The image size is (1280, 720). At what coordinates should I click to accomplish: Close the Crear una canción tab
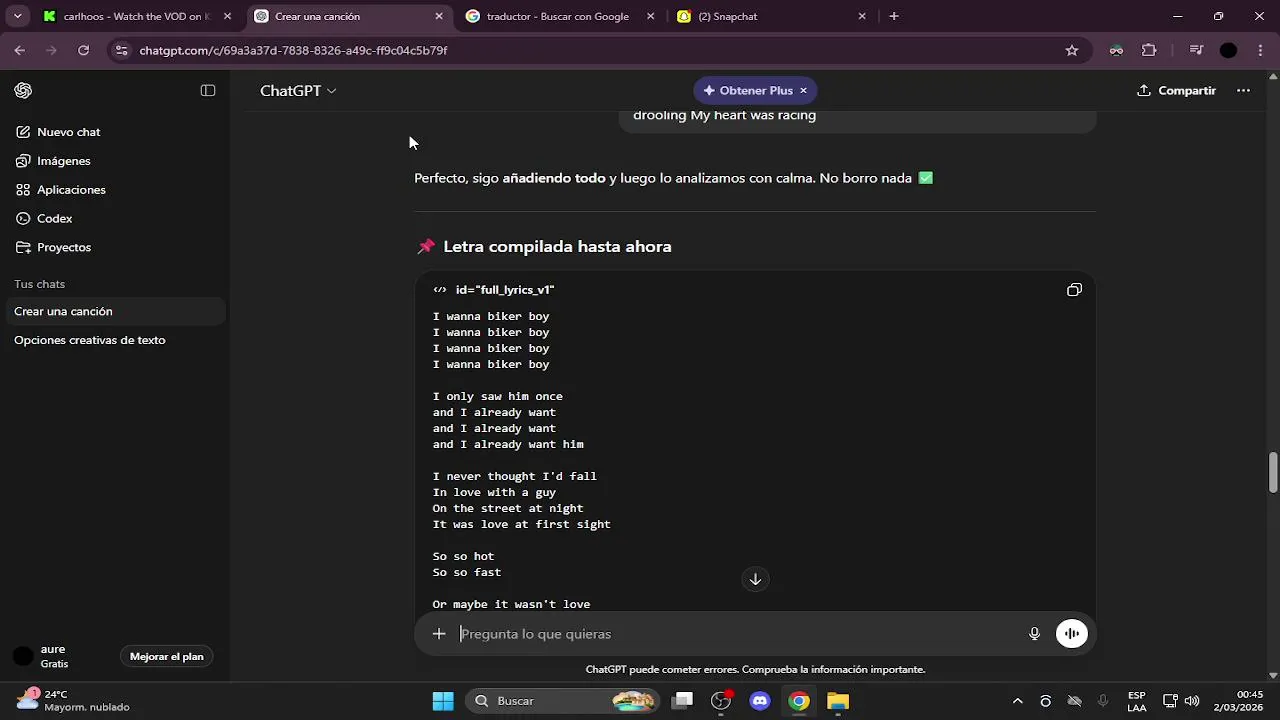point(439,16)
